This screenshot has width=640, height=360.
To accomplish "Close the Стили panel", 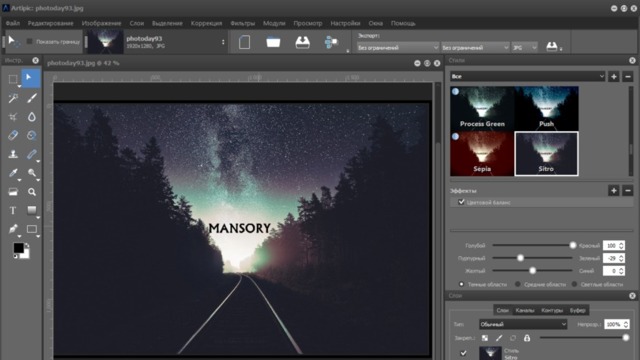I will coord(632,60).
